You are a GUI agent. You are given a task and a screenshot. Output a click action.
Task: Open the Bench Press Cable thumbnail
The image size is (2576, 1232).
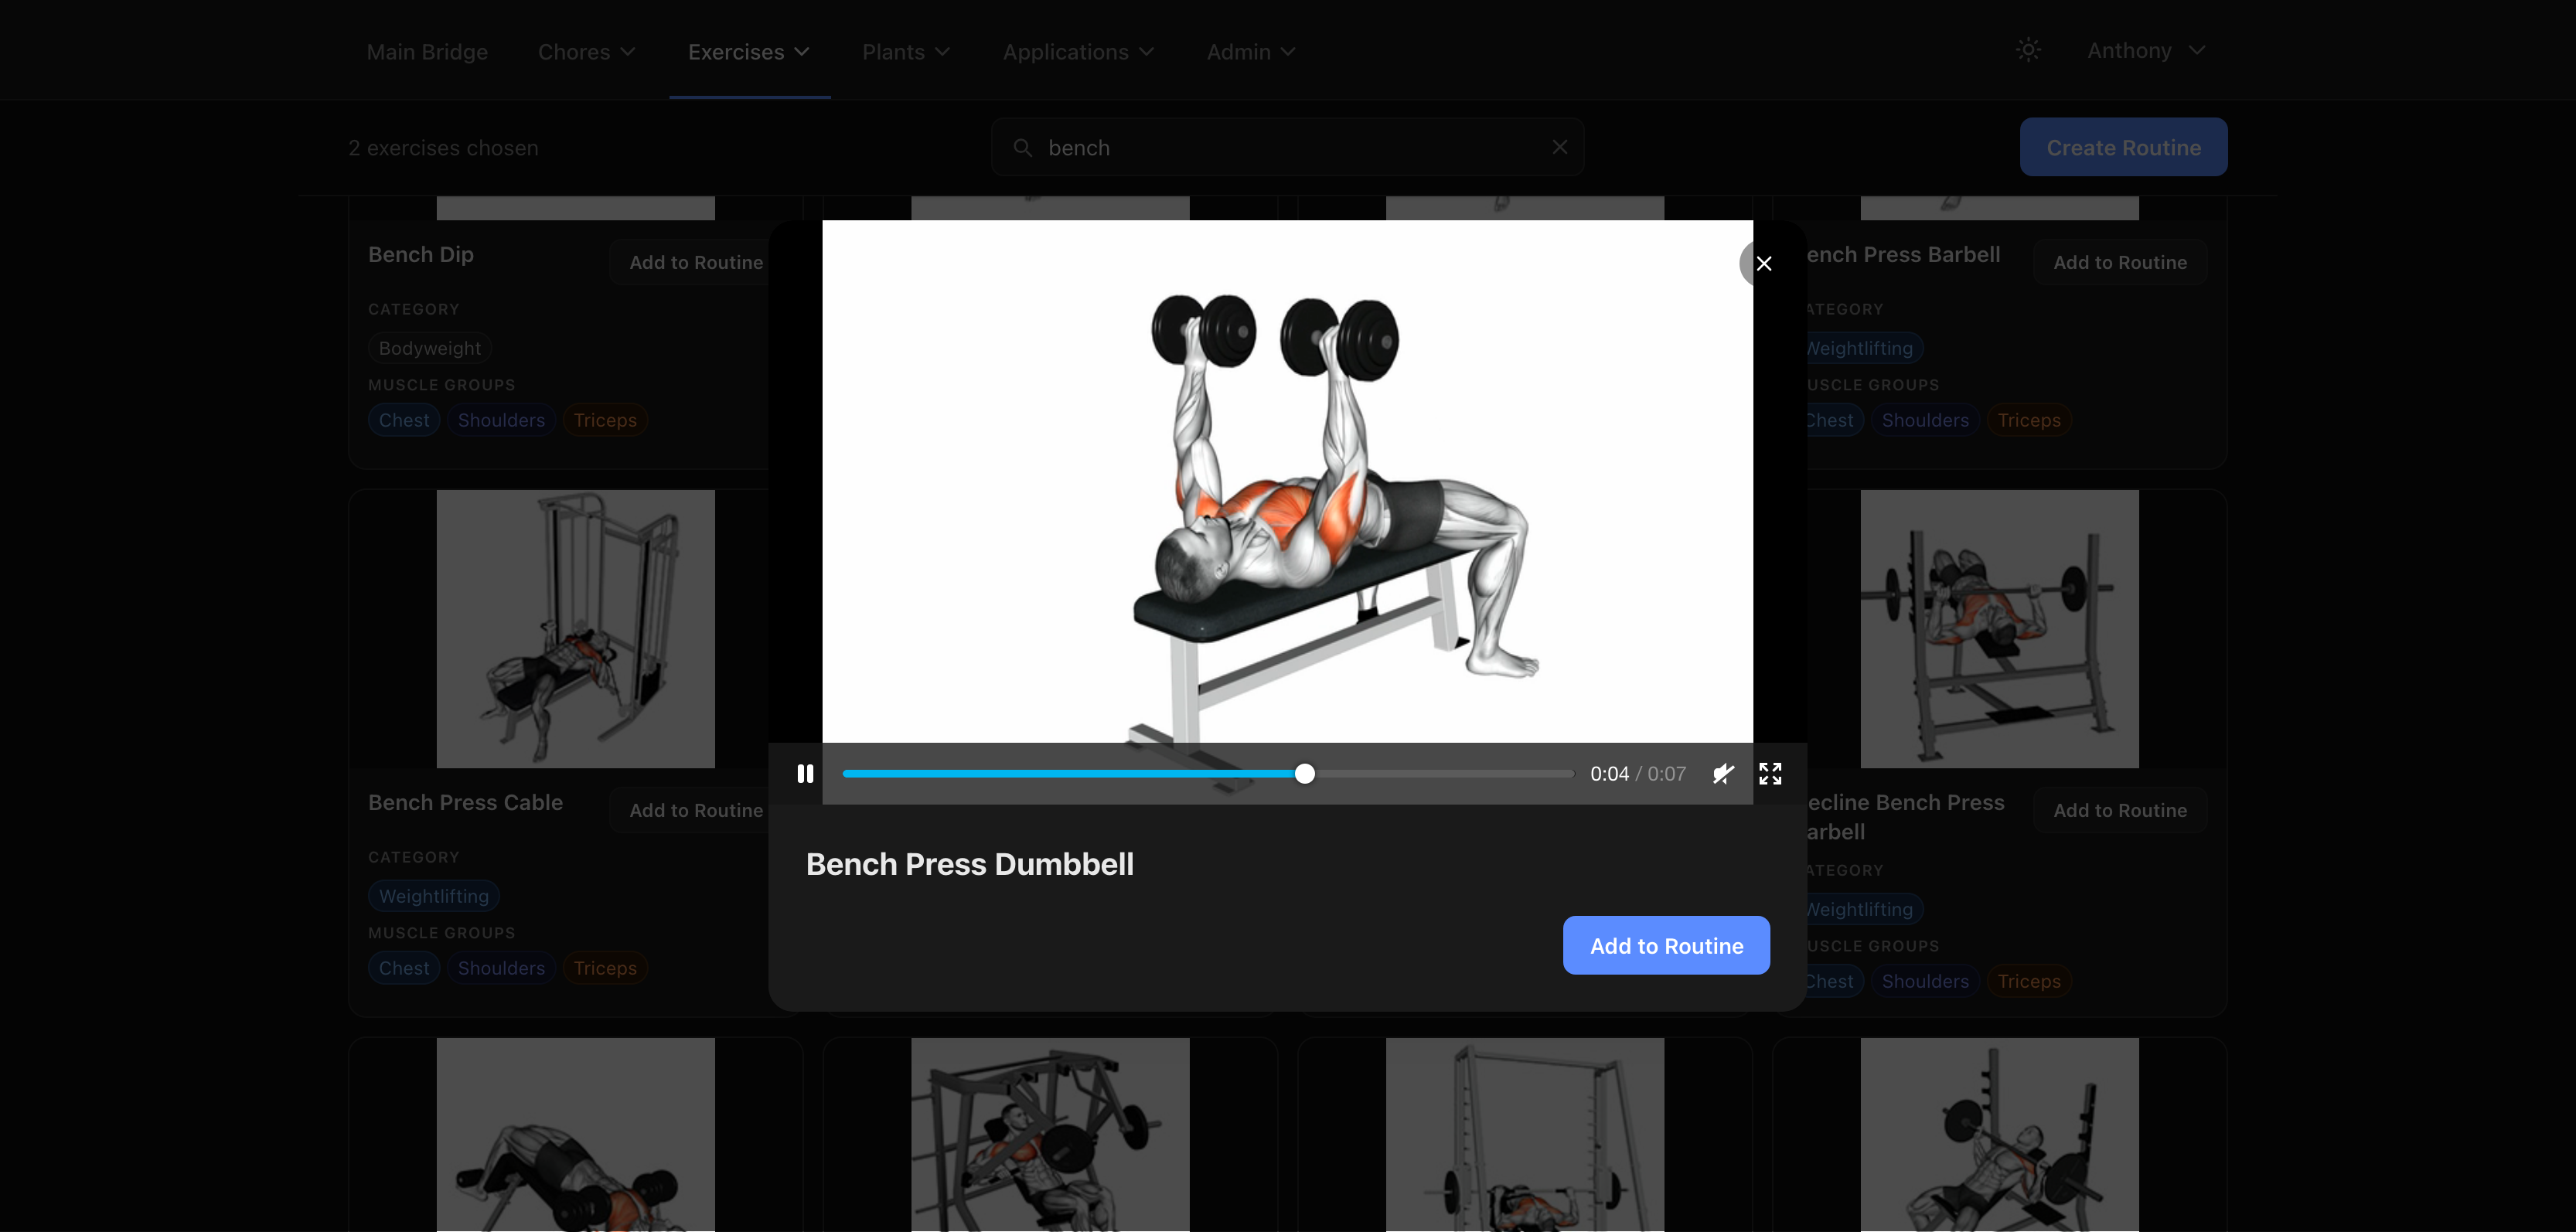click(576, 629)
